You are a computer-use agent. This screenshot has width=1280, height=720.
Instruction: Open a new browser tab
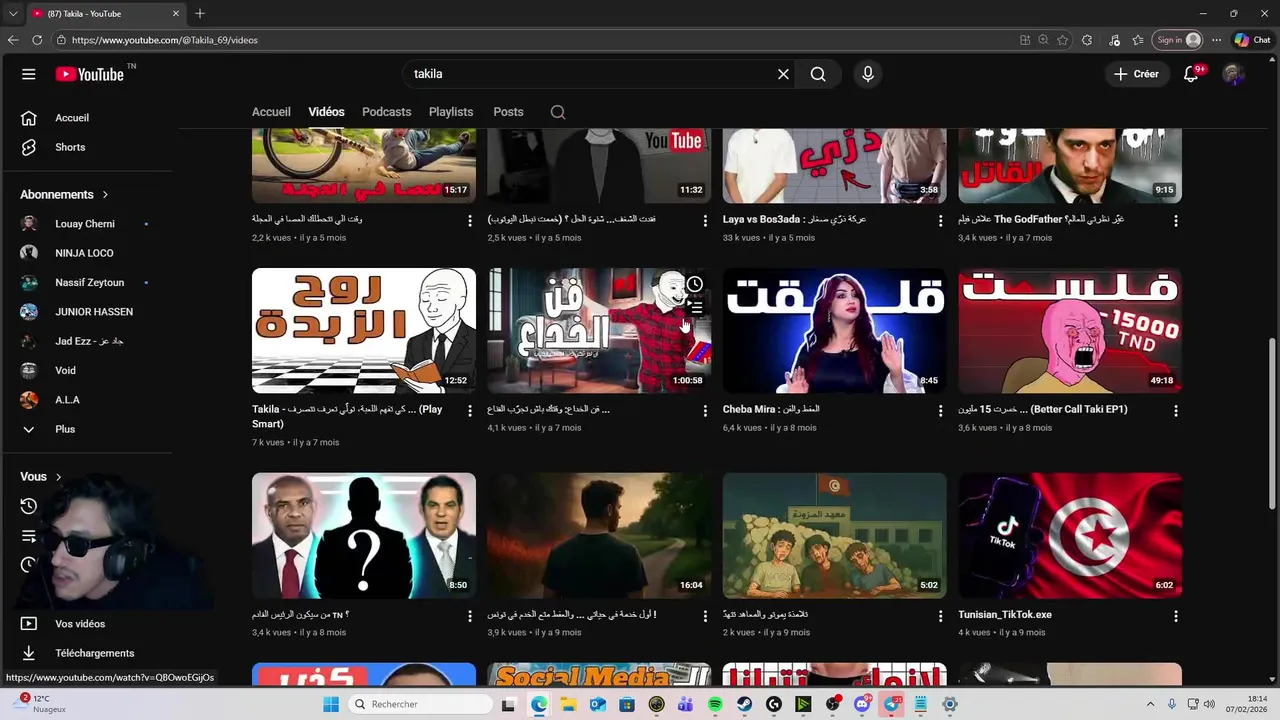[200, 13]
